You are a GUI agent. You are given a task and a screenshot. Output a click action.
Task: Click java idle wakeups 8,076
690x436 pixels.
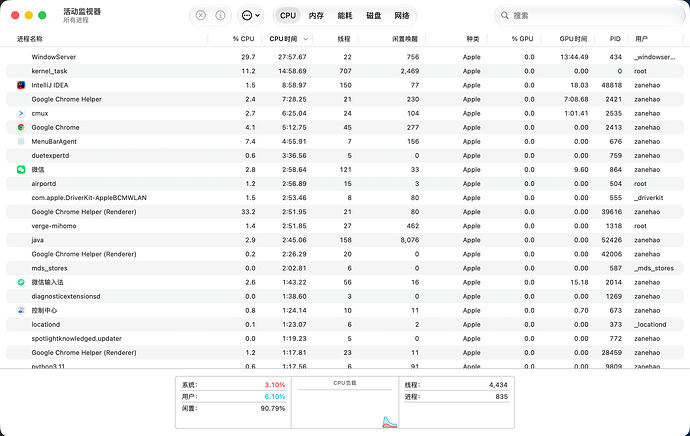(410, 240)
